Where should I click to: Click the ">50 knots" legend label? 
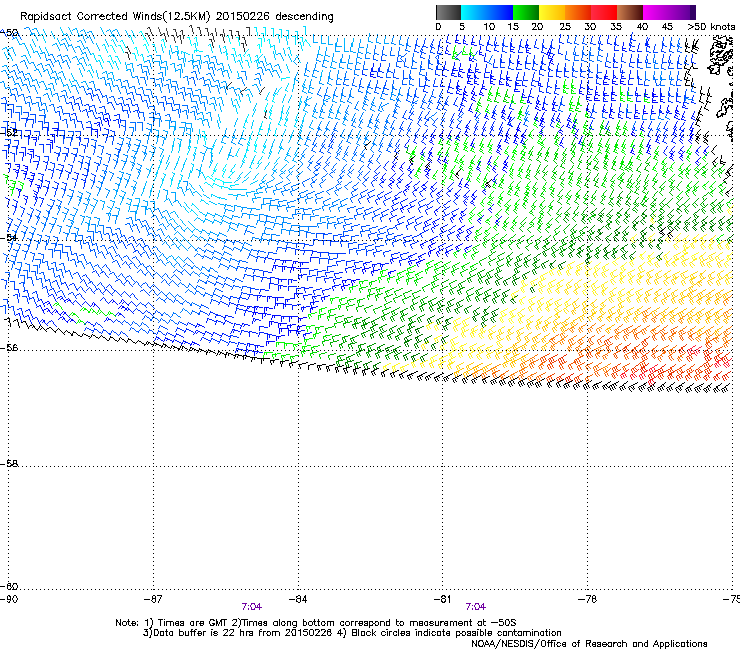tap(711, 27)
